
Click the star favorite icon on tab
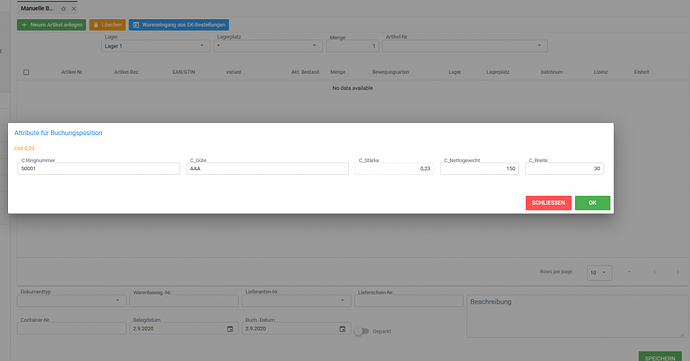[63, 8]
